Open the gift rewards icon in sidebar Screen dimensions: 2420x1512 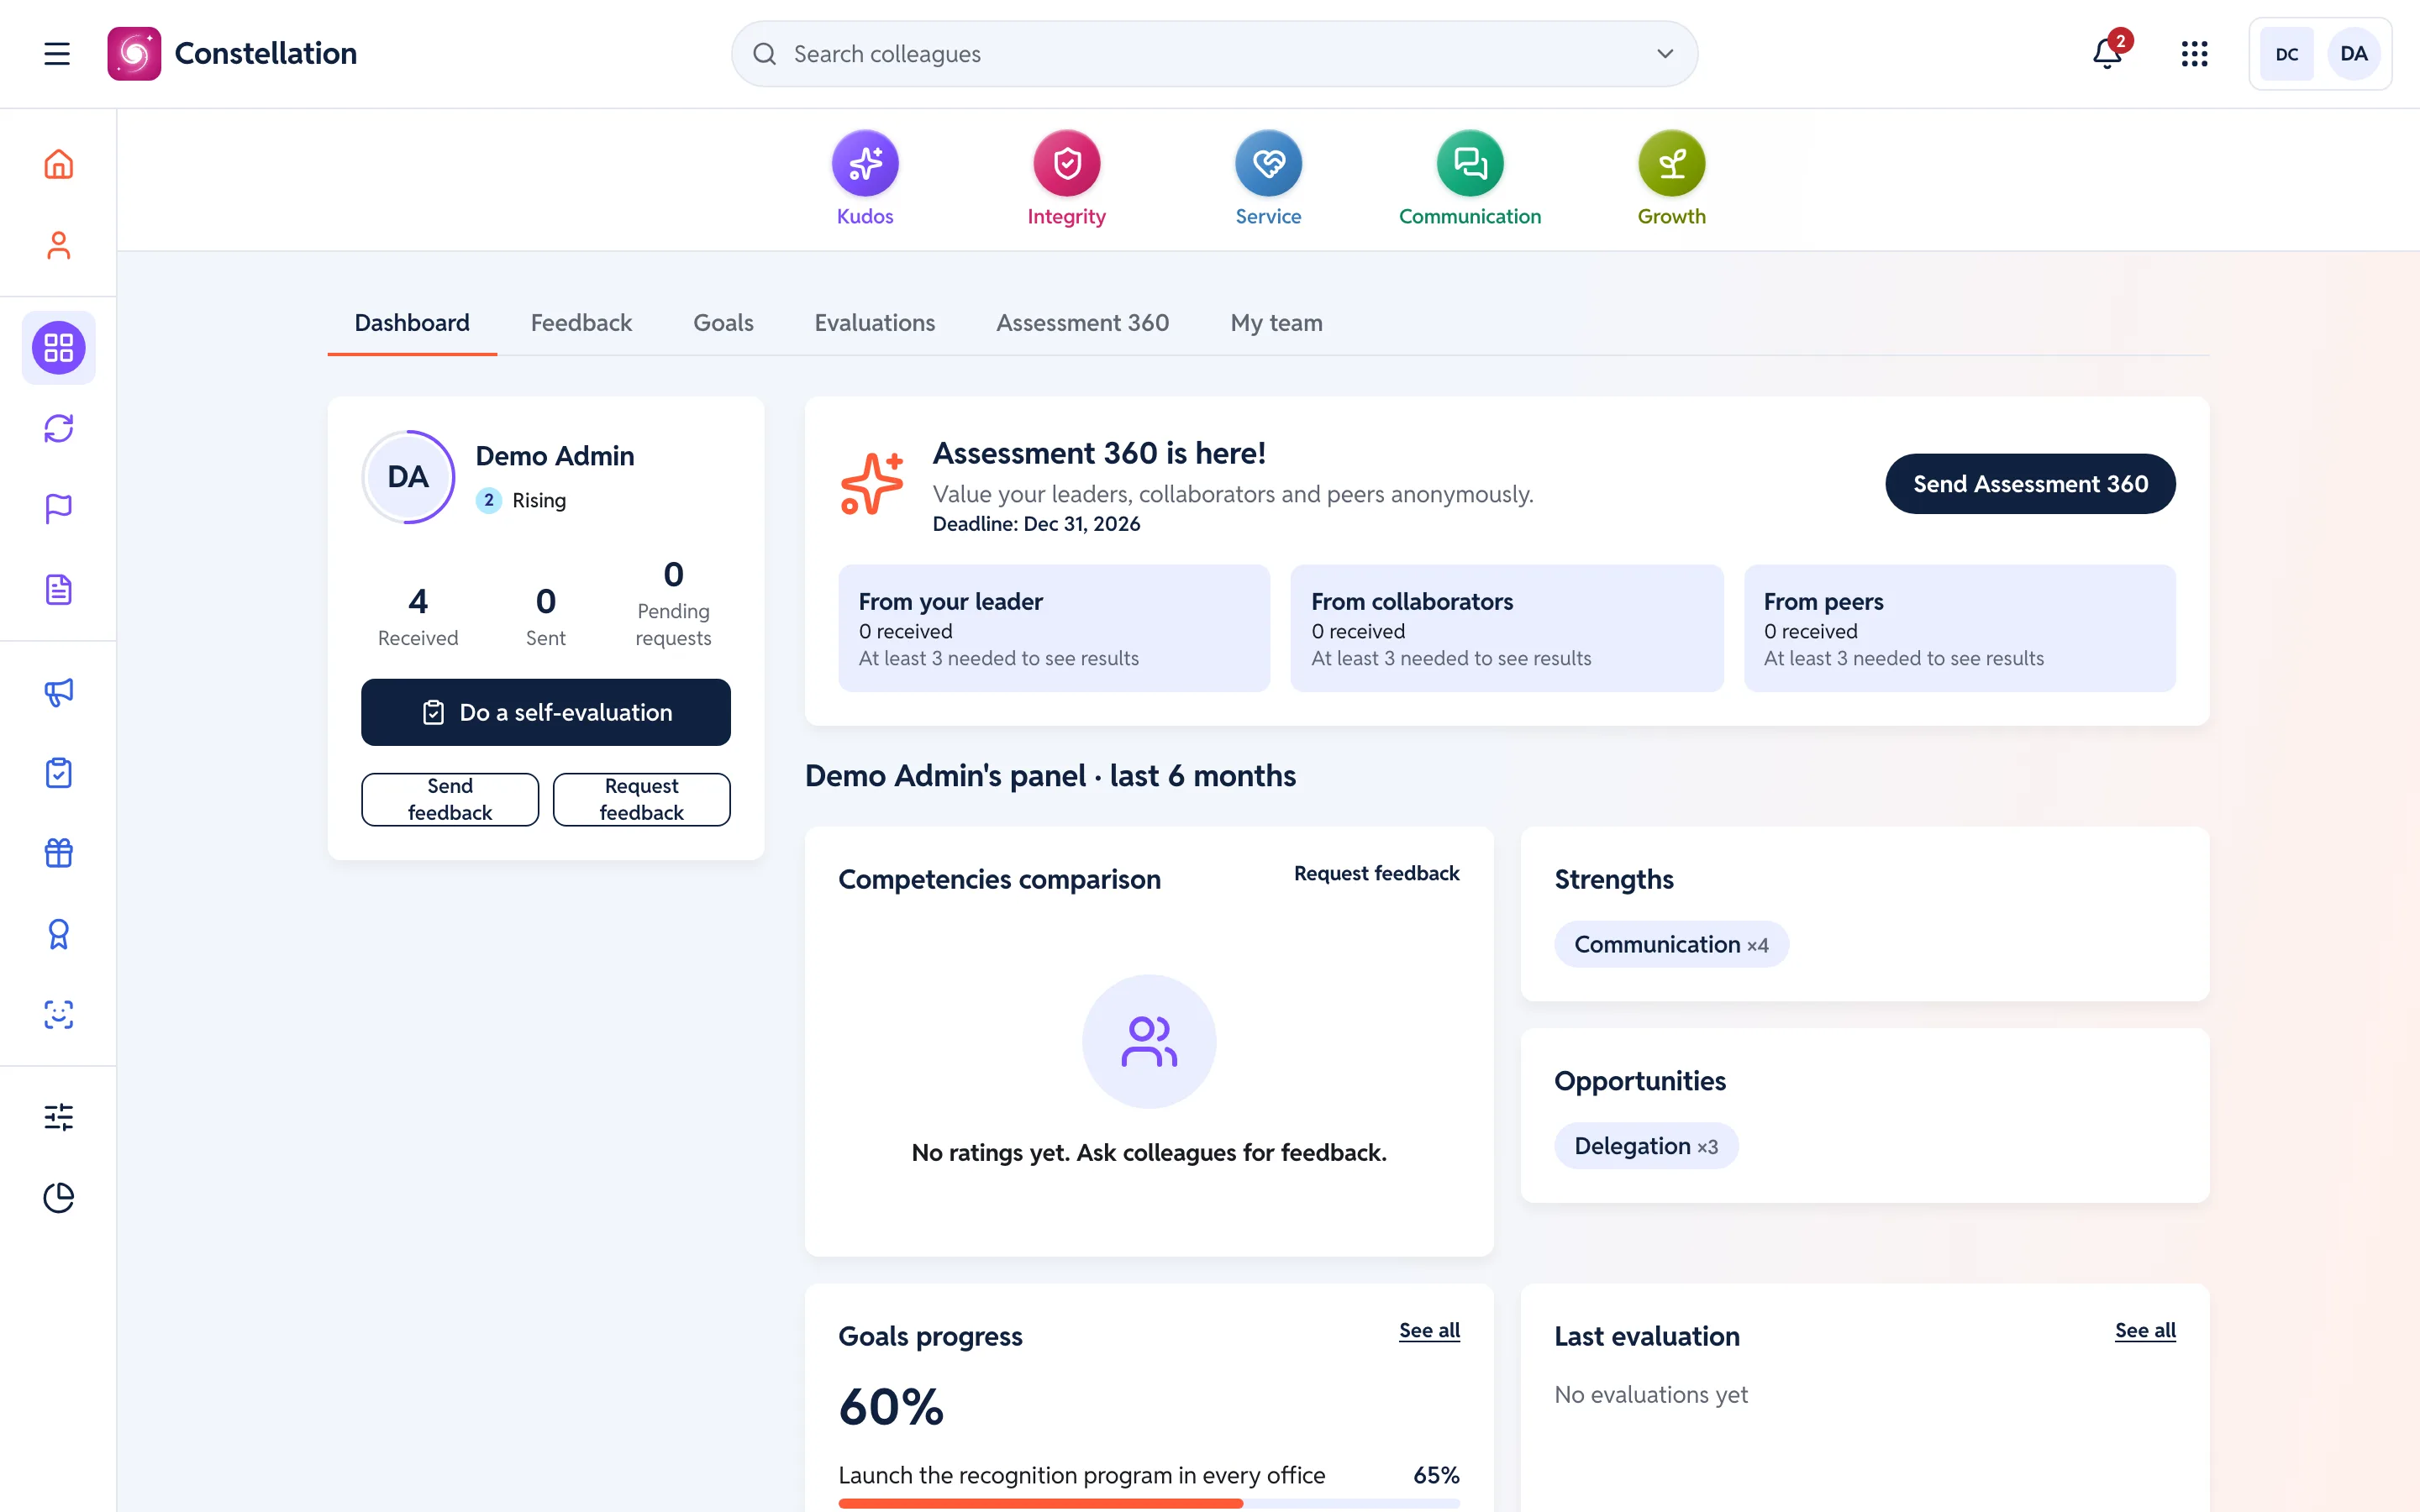click(59, 853)
